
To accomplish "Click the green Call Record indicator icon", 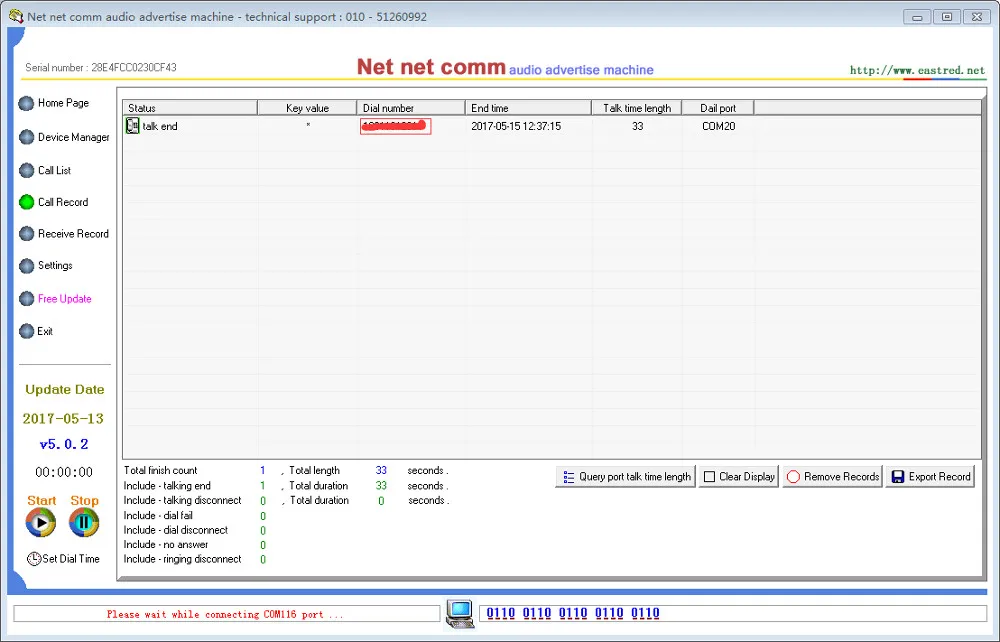I will [26, 202].
